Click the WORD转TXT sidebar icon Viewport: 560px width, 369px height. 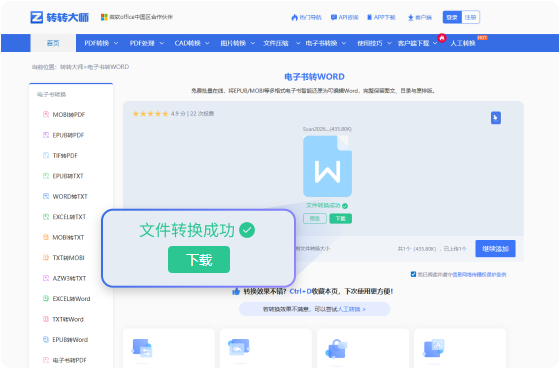pos(46,196)
